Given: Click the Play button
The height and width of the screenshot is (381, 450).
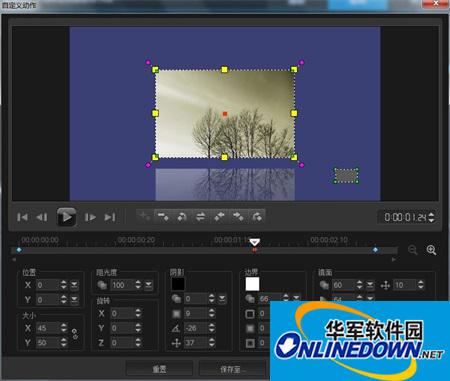Looking at the screenshot, I should pos(66,217).
